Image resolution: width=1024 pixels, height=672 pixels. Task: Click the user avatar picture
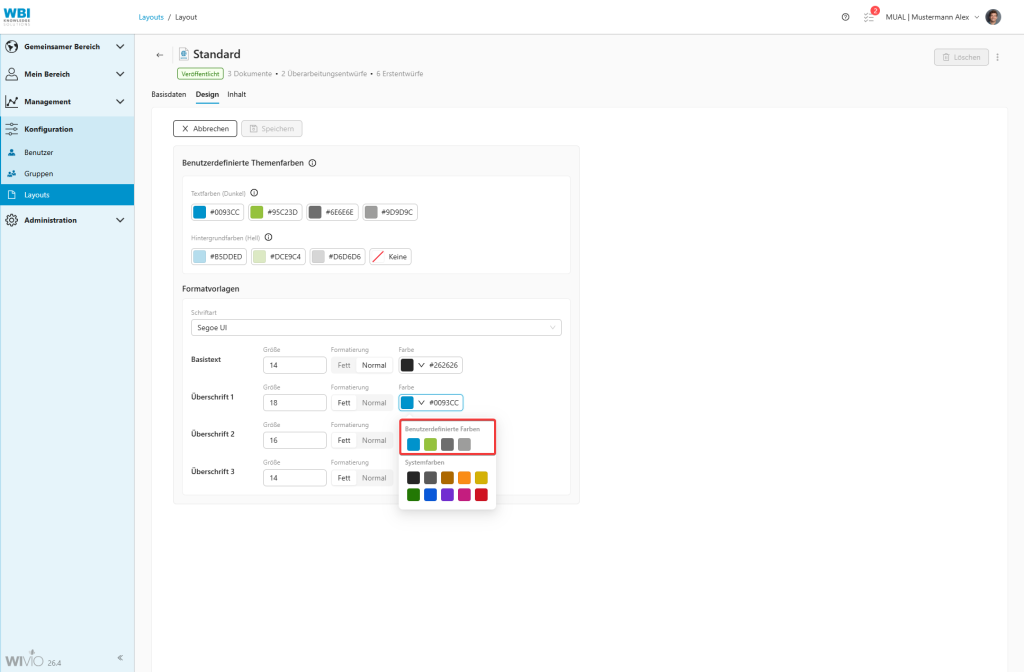[x=993, y=17]
